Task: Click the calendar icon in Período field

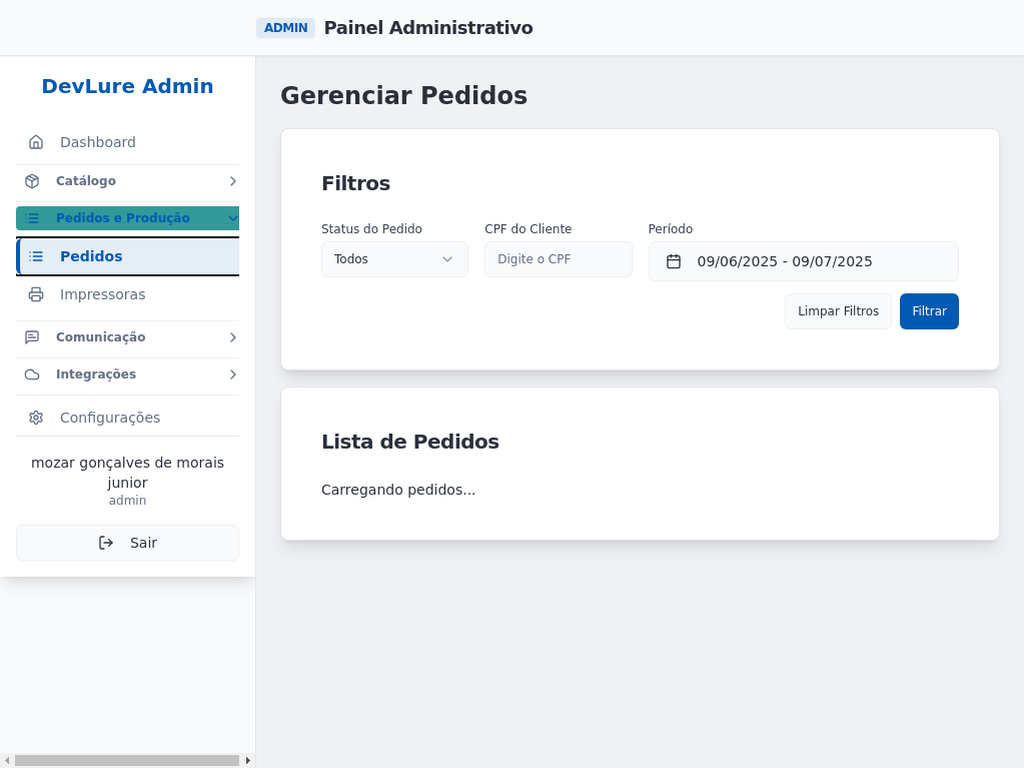Action: (674, 261)
